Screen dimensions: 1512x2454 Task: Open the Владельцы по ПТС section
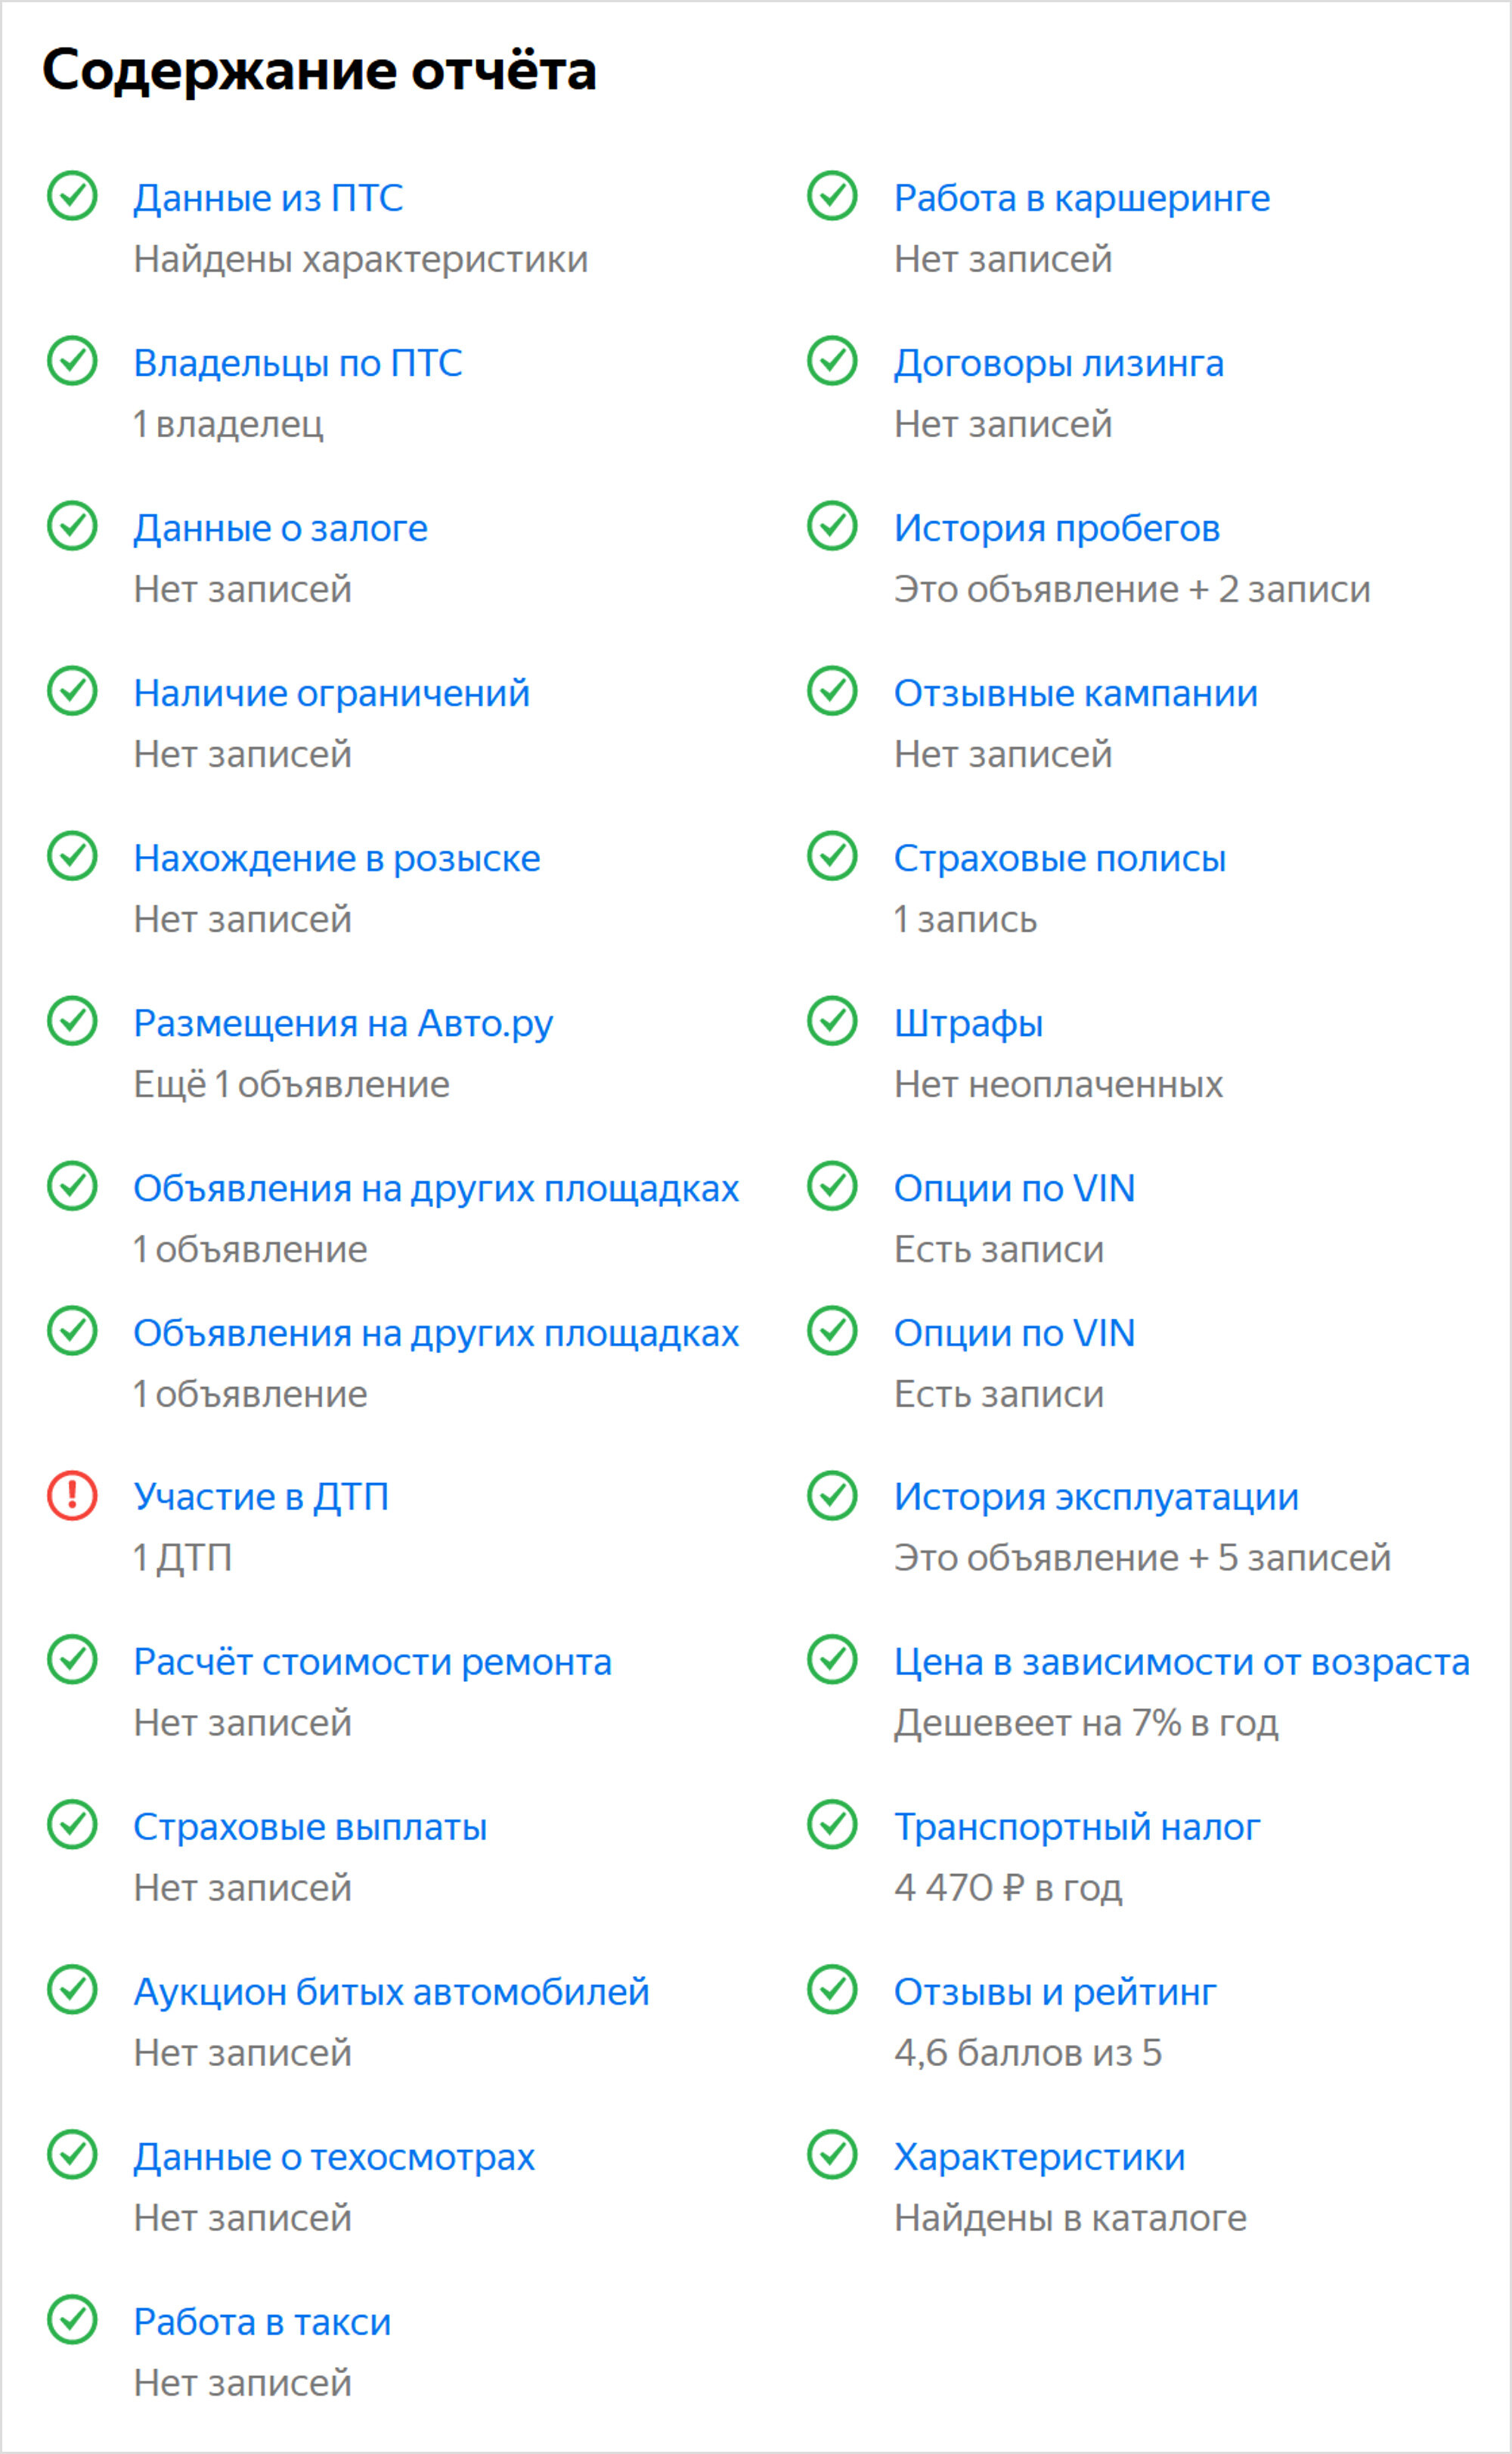click(x=298, y=363)
